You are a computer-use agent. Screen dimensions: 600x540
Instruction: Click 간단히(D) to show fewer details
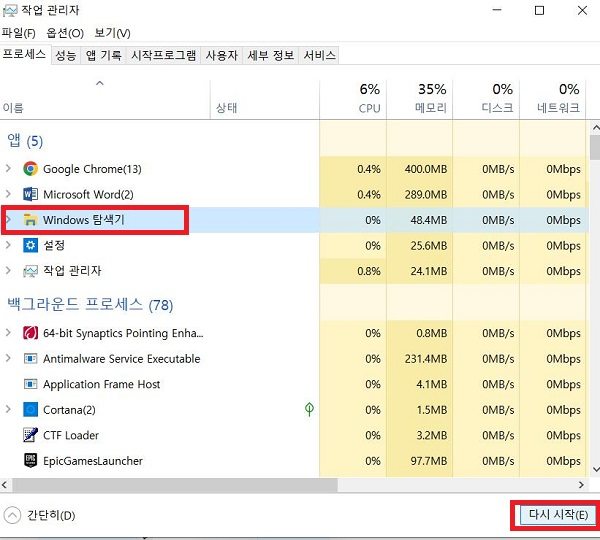51,516
